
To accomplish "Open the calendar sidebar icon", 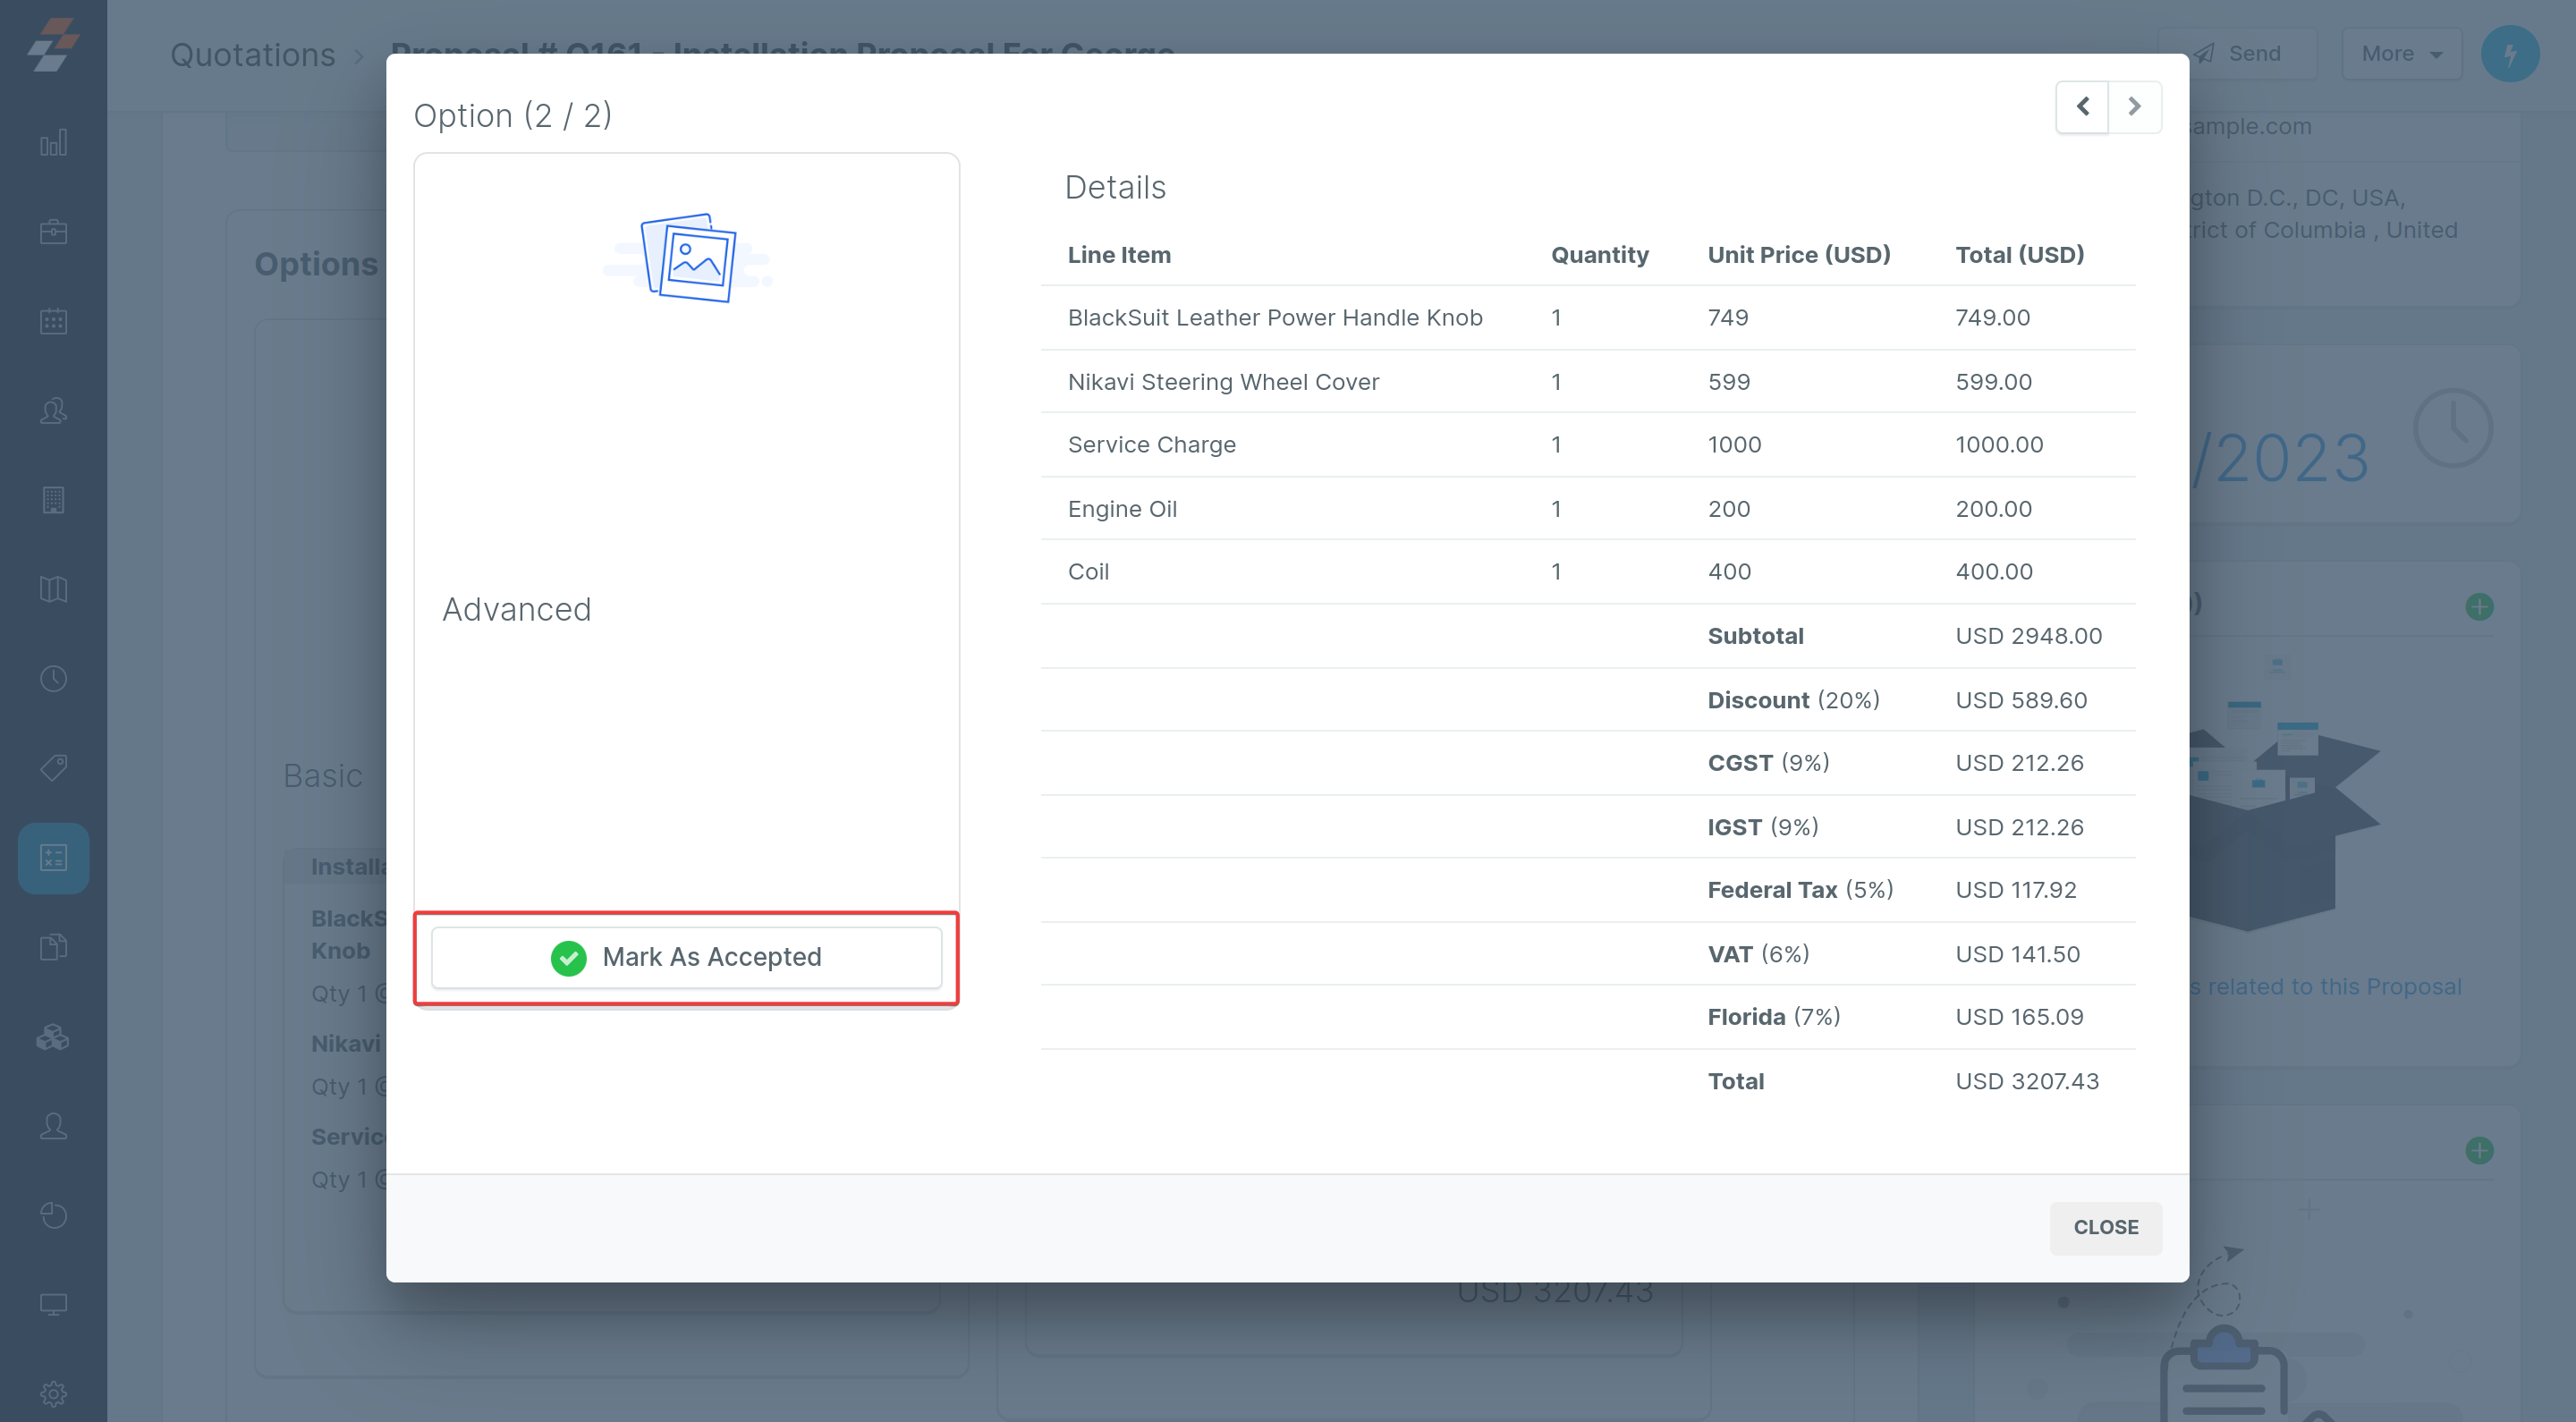I will [53, 321].
